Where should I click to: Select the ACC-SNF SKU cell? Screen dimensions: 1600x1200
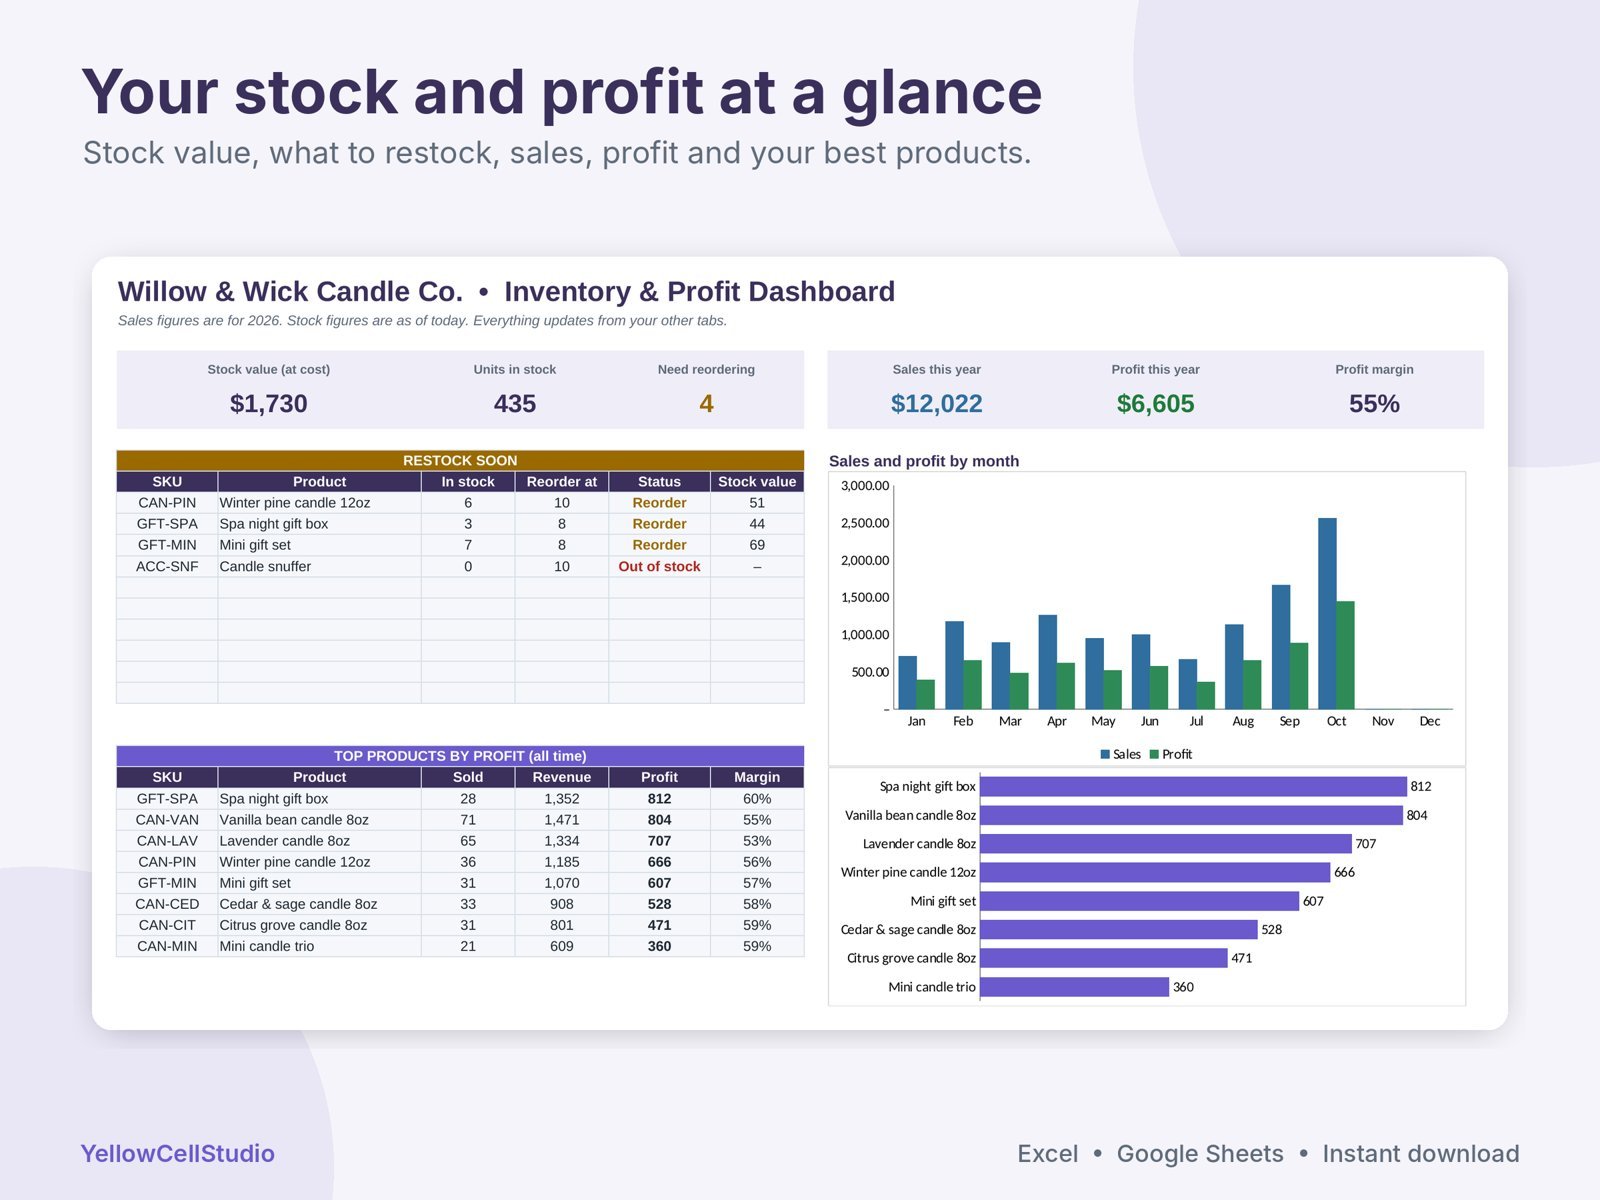point(167,566)
